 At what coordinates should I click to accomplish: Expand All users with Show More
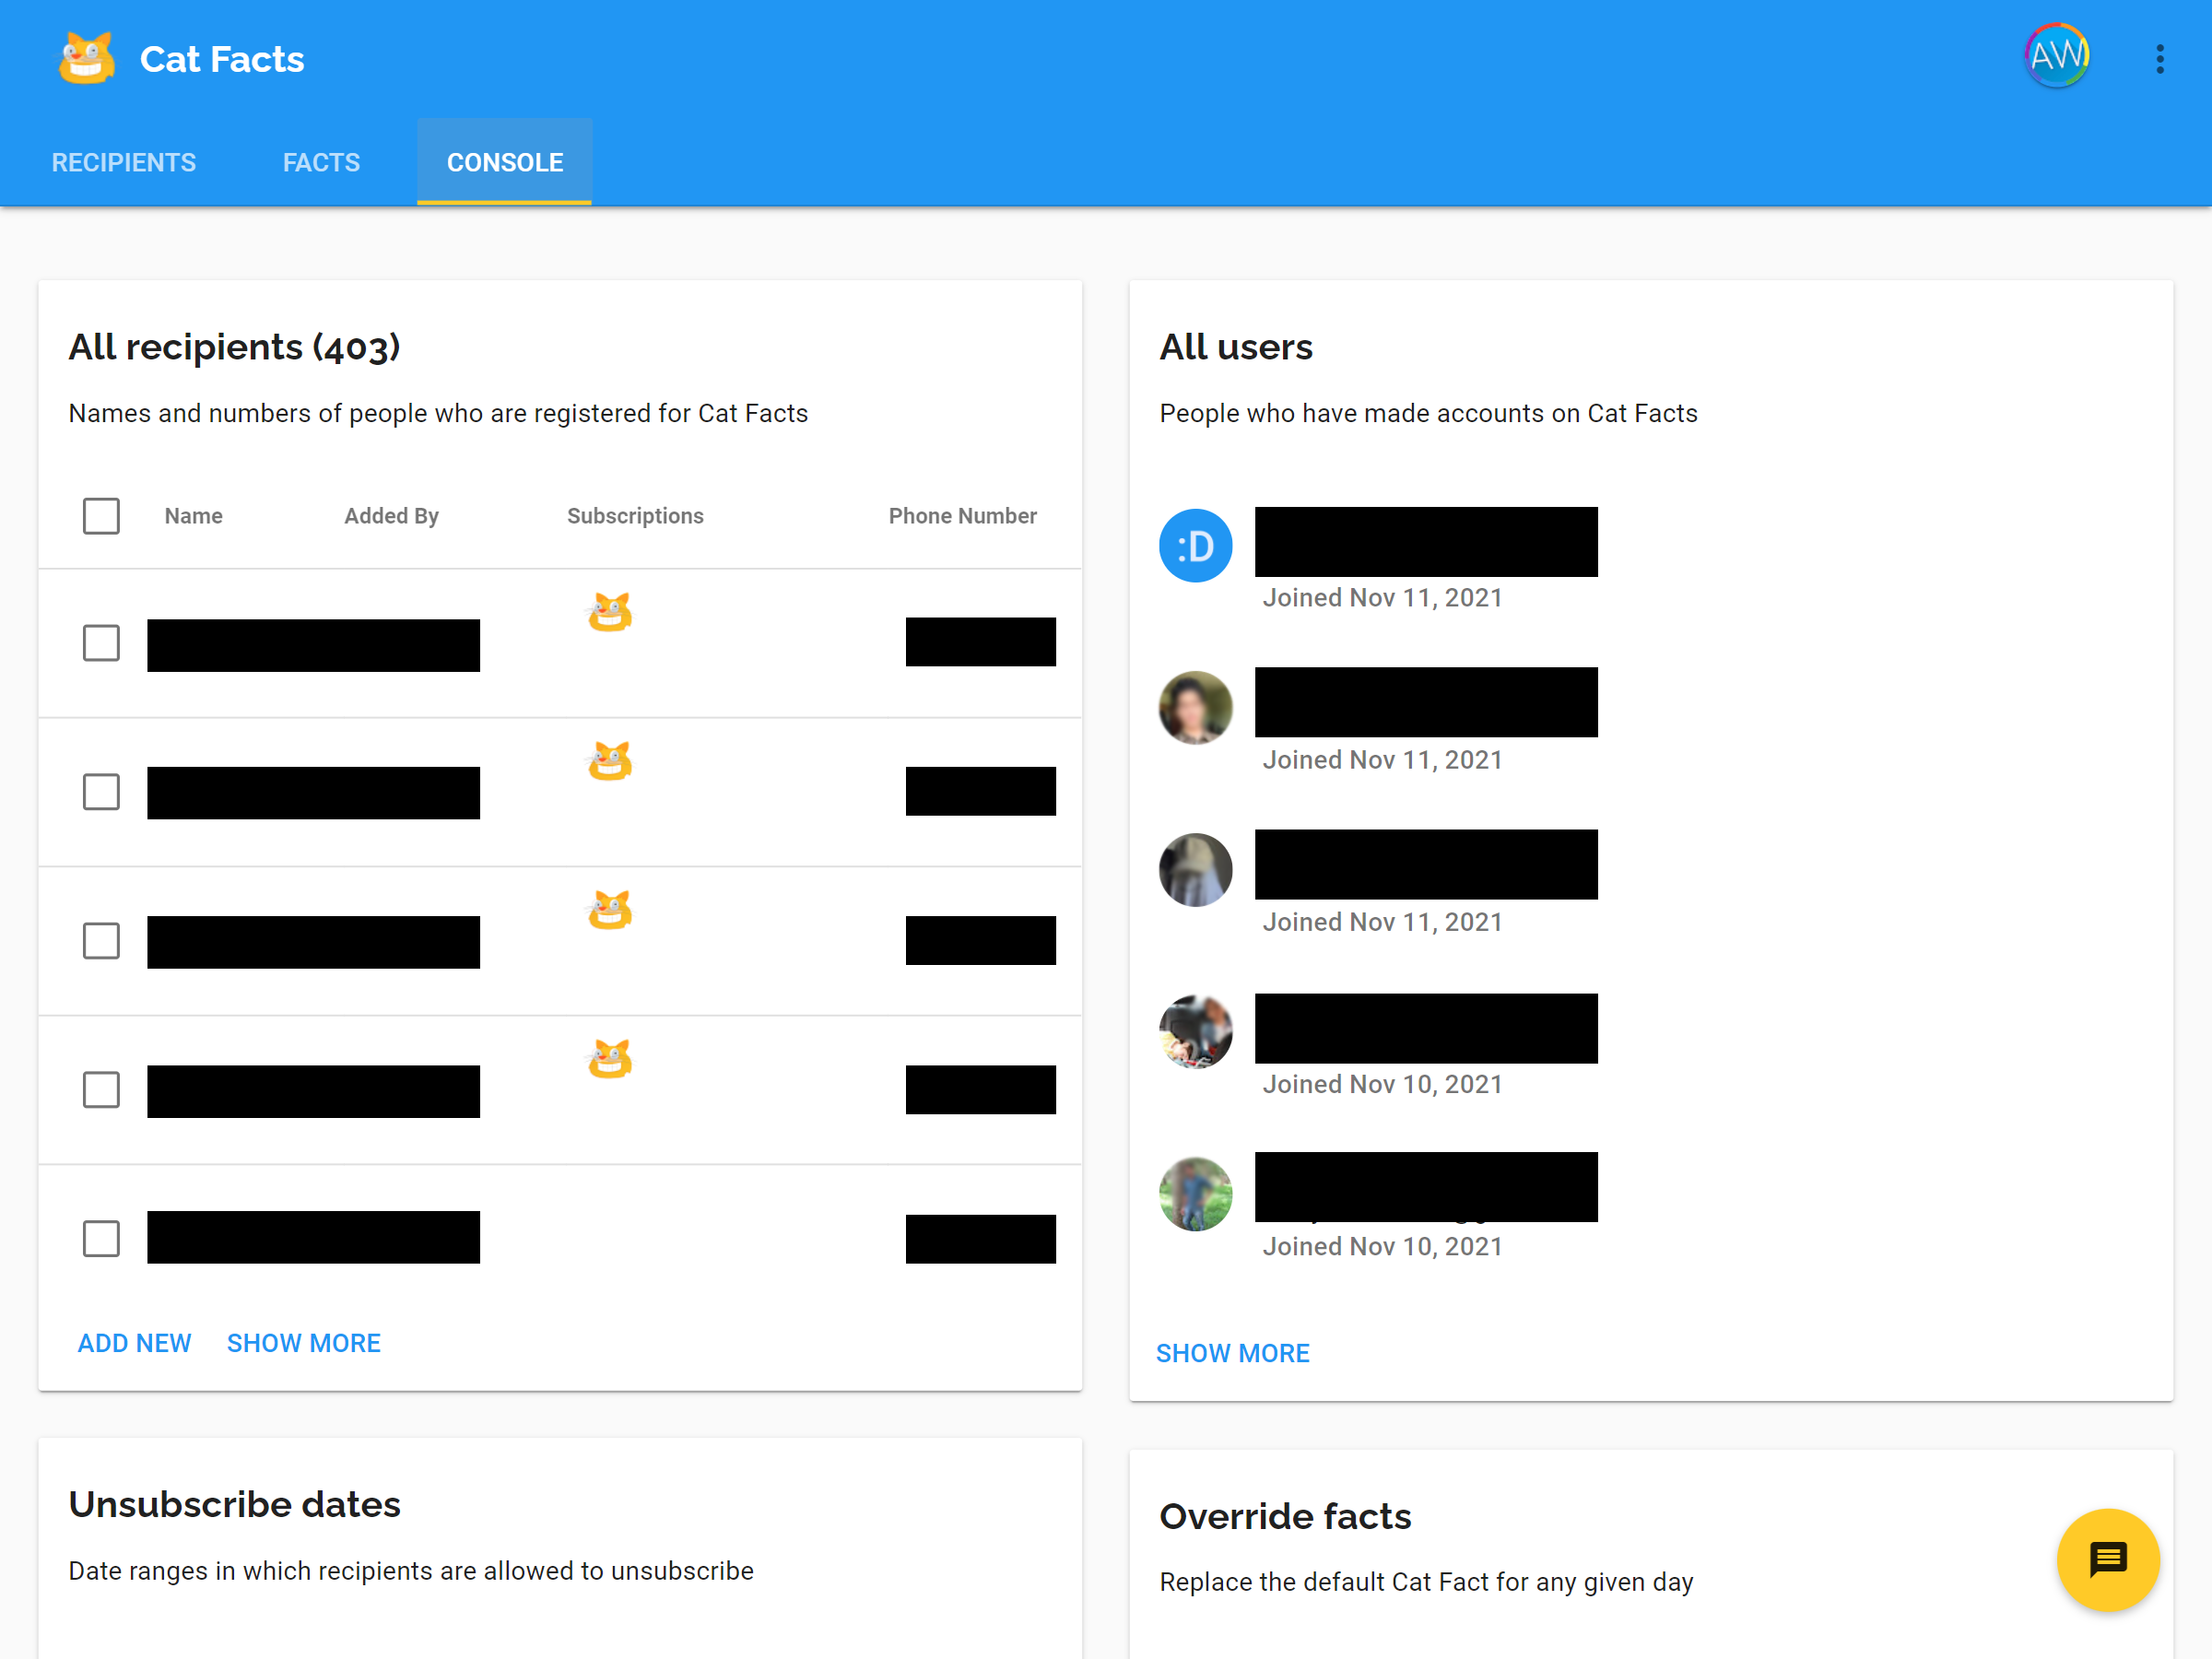tap(1232, 1352)
